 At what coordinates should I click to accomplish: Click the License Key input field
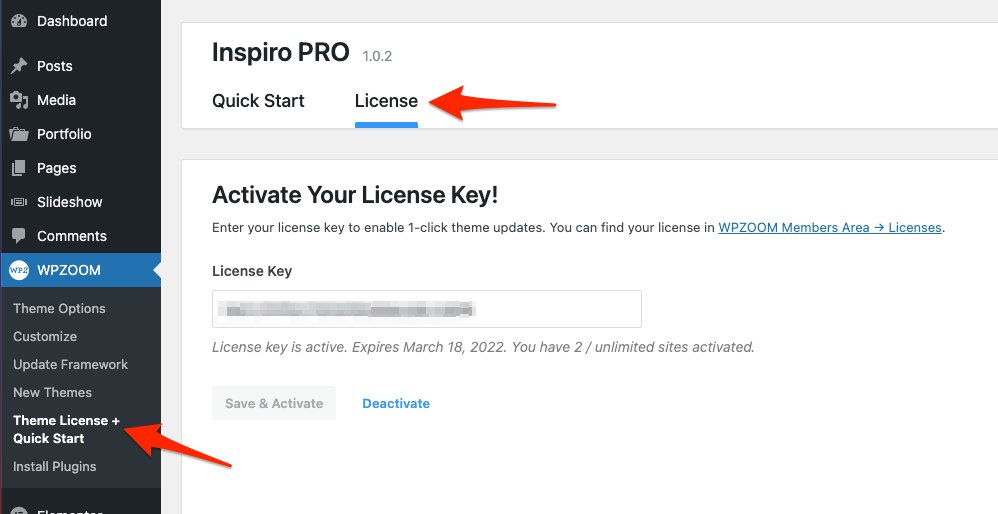pos(426,310)
